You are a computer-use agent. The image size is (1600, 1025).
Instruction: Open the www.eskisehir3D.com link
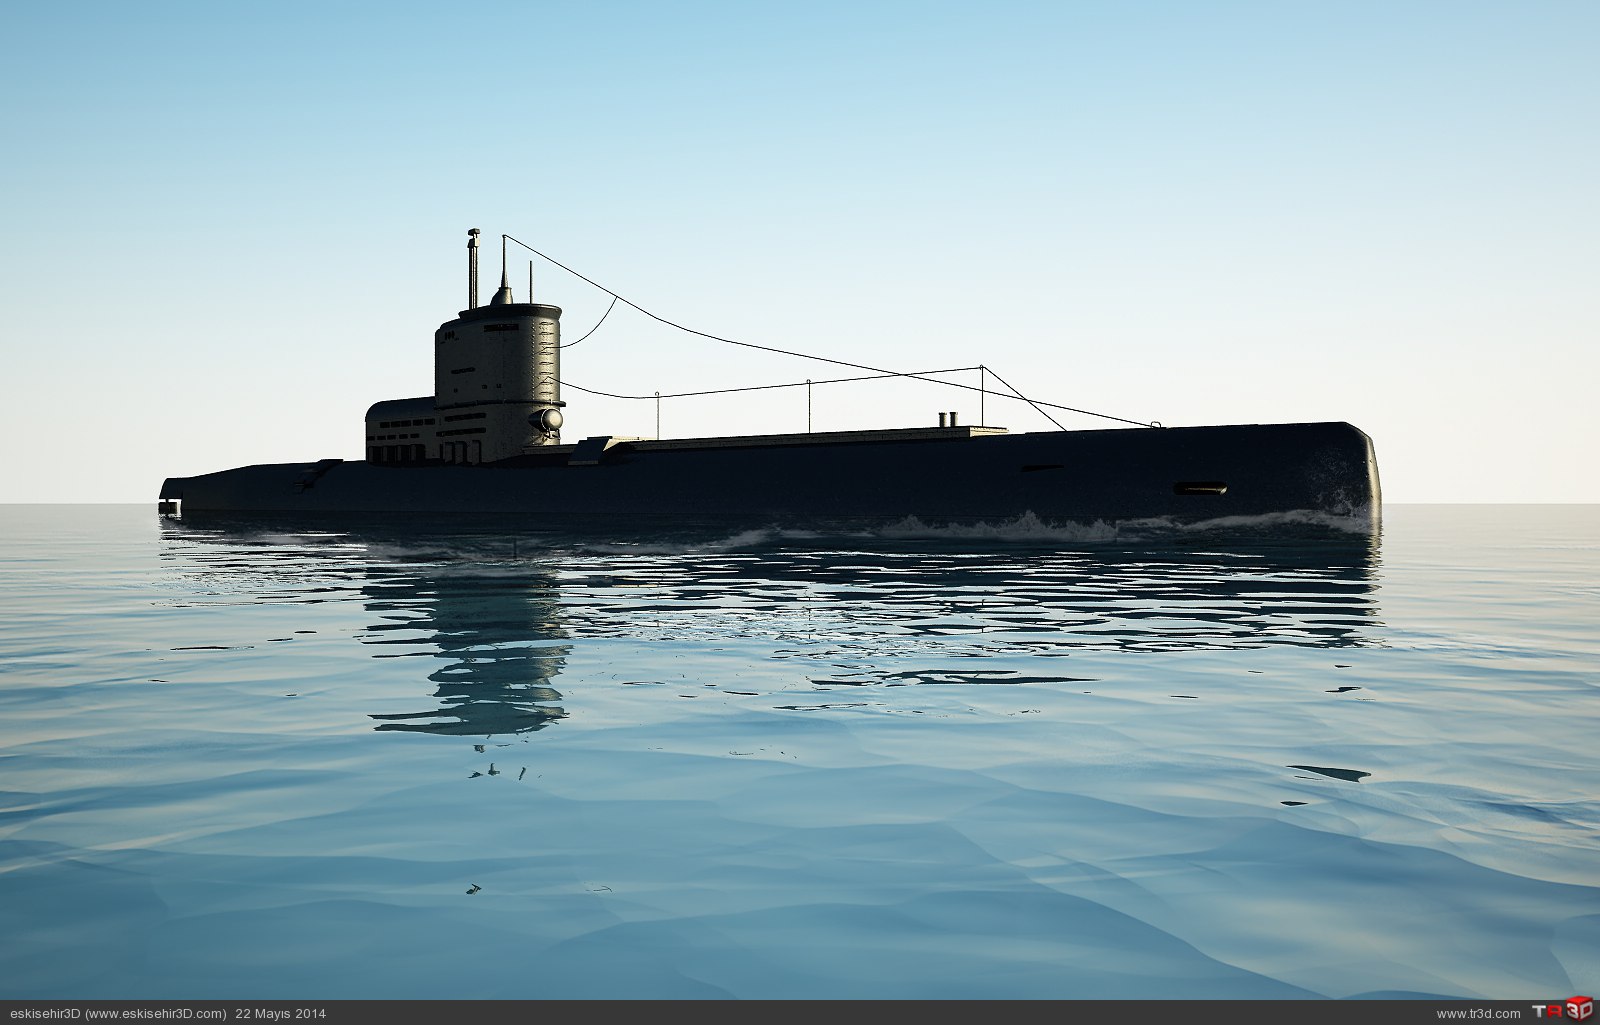pyautogui.click(x=155, y=1013)
